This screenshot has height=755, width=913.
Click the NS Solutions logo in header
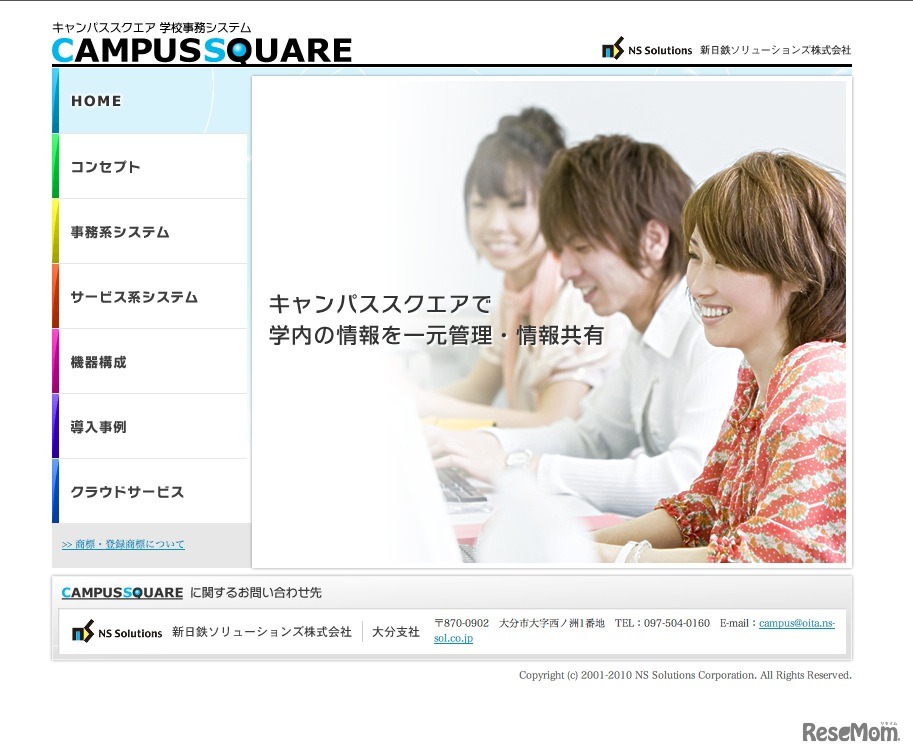[x=647, y=49]
